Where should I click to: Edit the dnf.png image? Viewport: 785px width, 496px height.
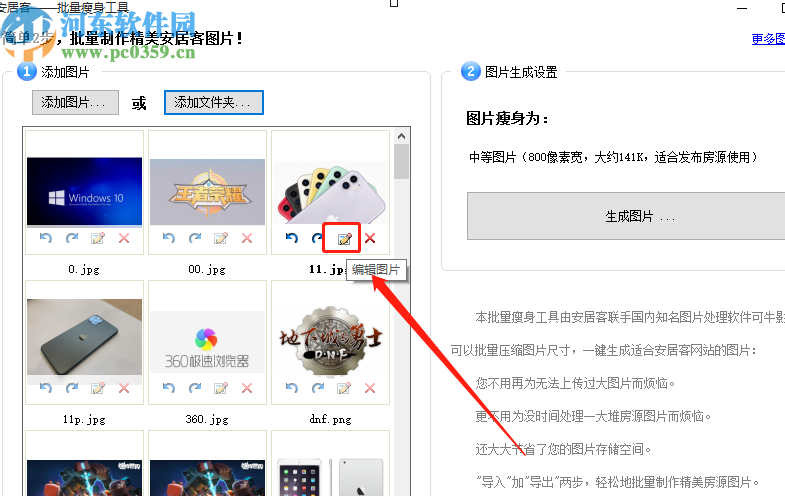pyautogui.click(x=344, y=388)
